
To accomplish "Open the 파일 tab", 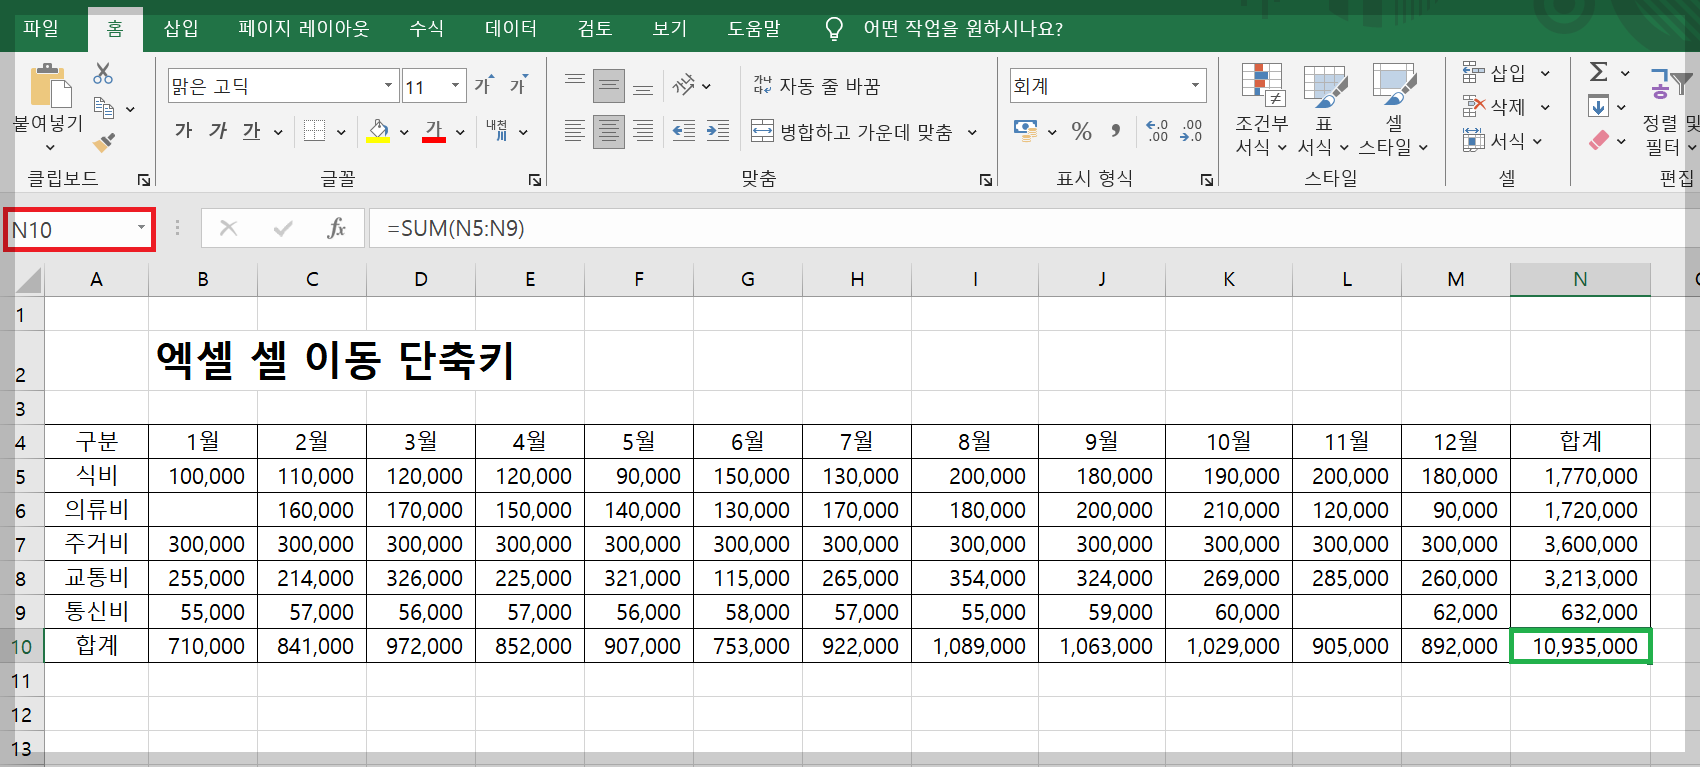I will pos(41,28).
